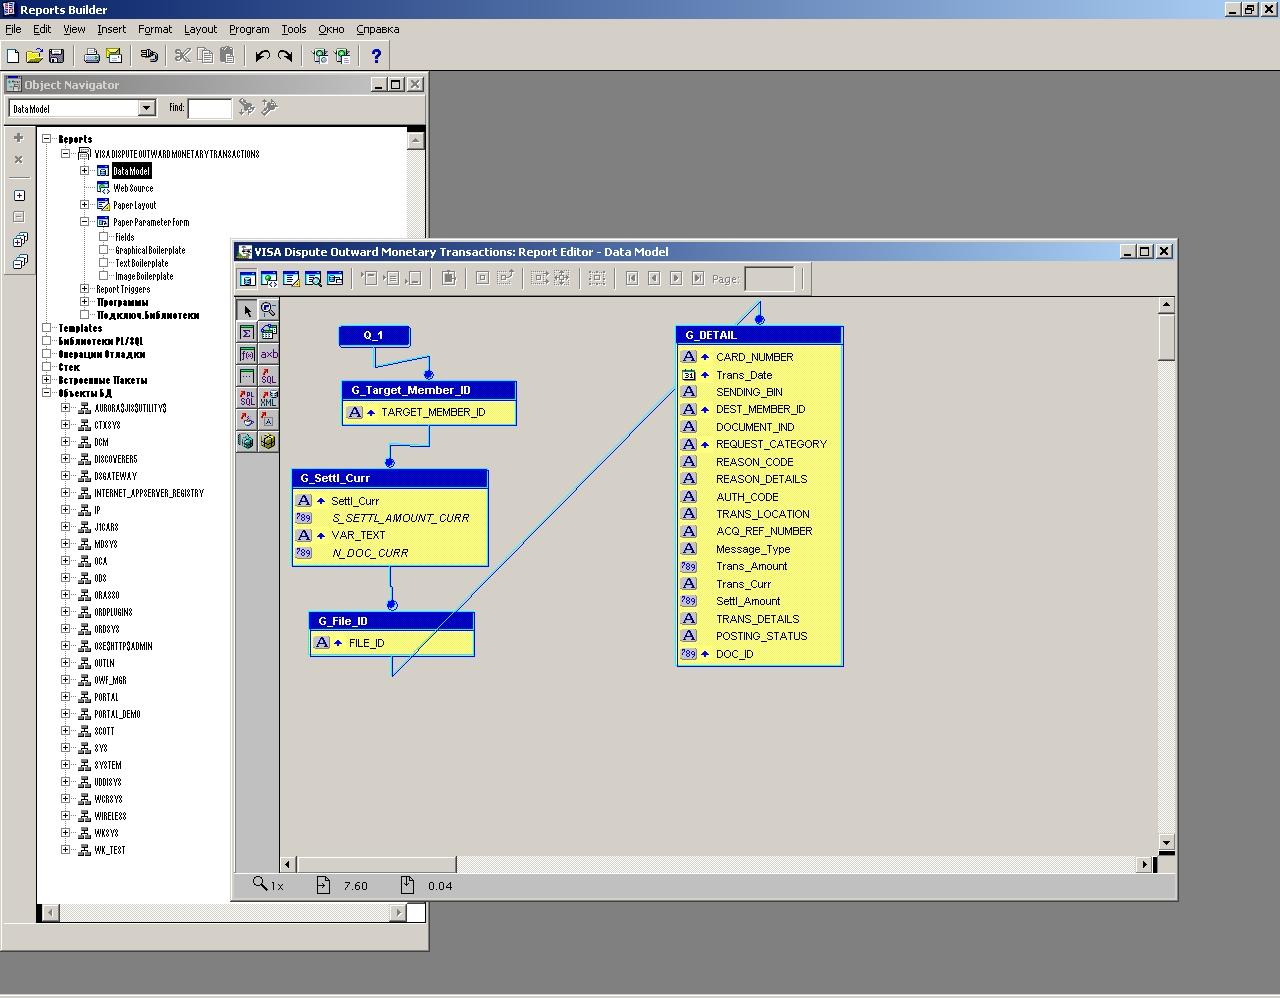The height and width of the screenshot is (998, 1280).
Task: Click the Data Model view icon in editor toolbar
Action: (x=247, y=278)
